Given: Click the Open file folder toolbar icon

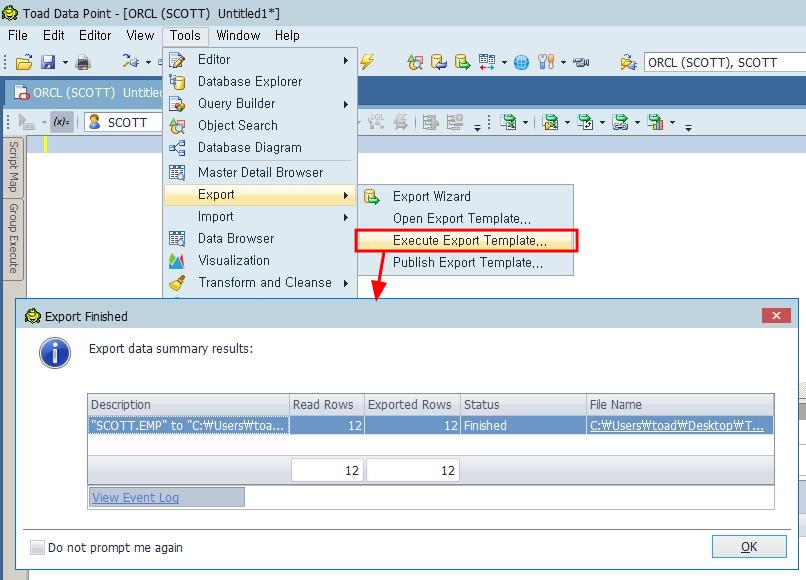Looking at the screenshot, I should click(x=24, y=62).
